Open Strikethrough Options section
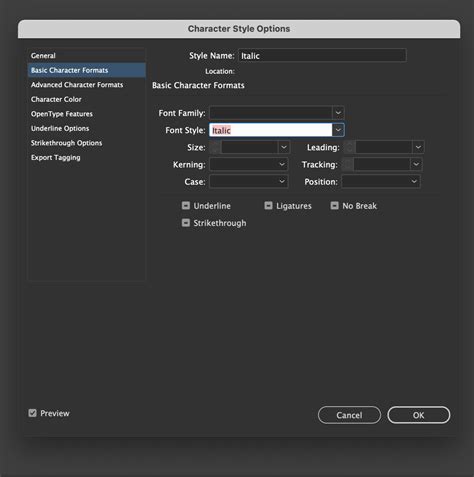 click(86, 143)
